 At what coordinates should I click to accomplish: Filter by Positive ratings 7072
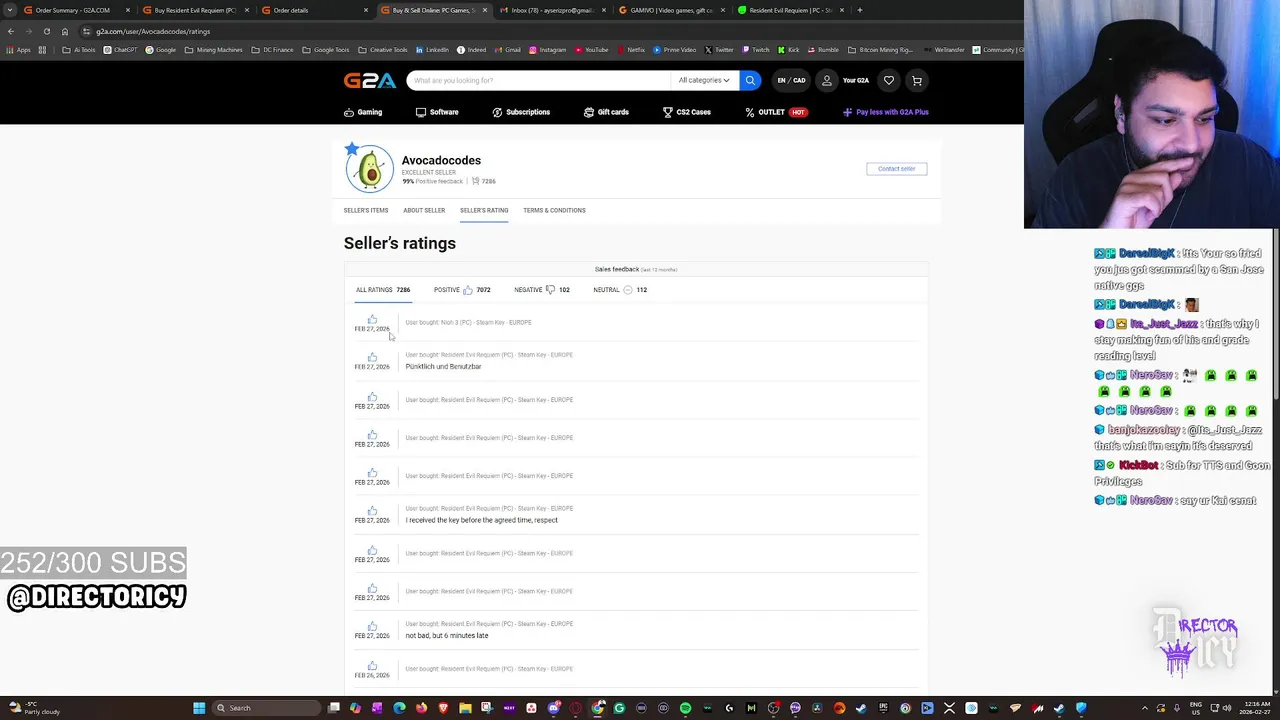(462, 290)
